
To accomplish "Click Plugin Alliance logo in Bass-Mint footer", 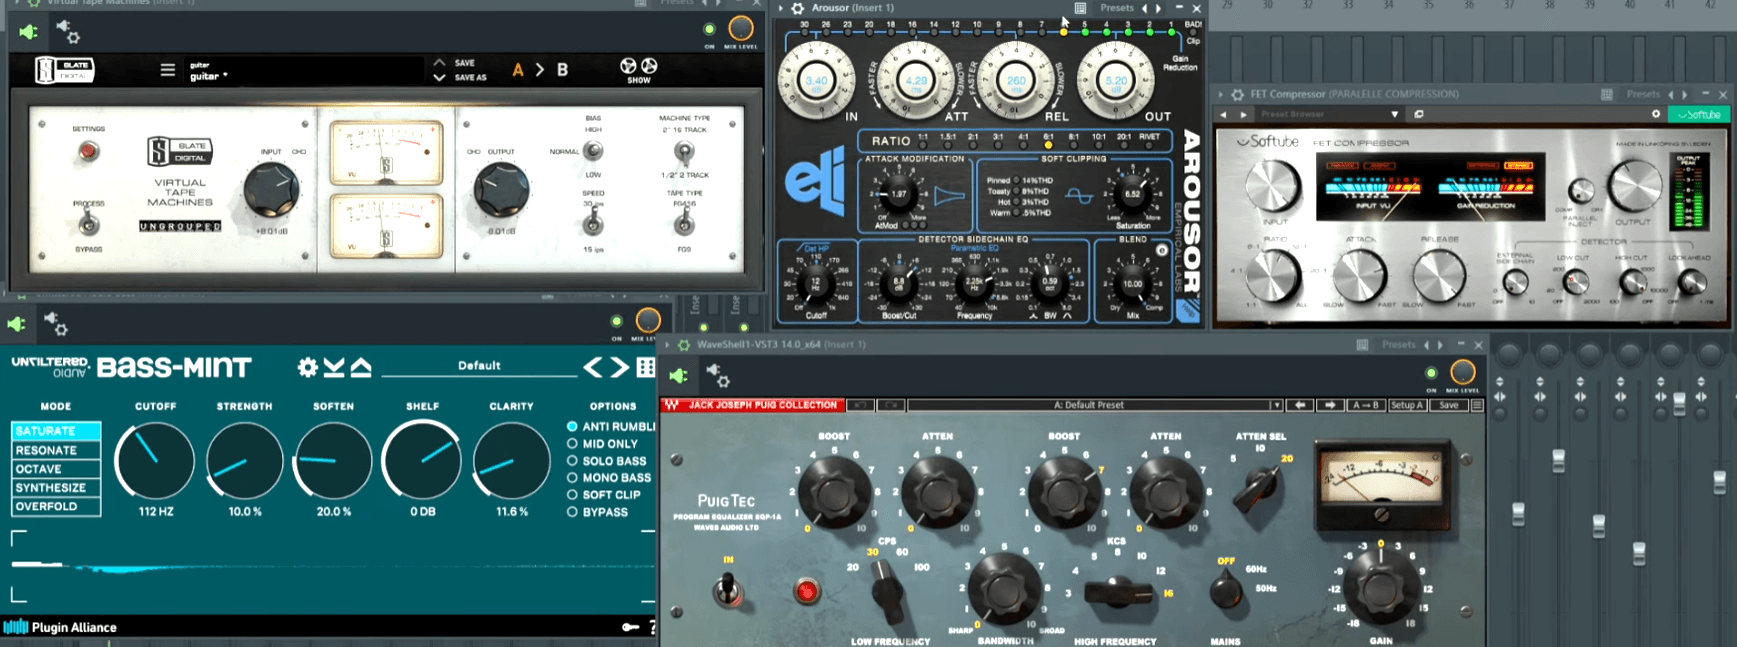I will pyautogui.click(x=60, y=627).
